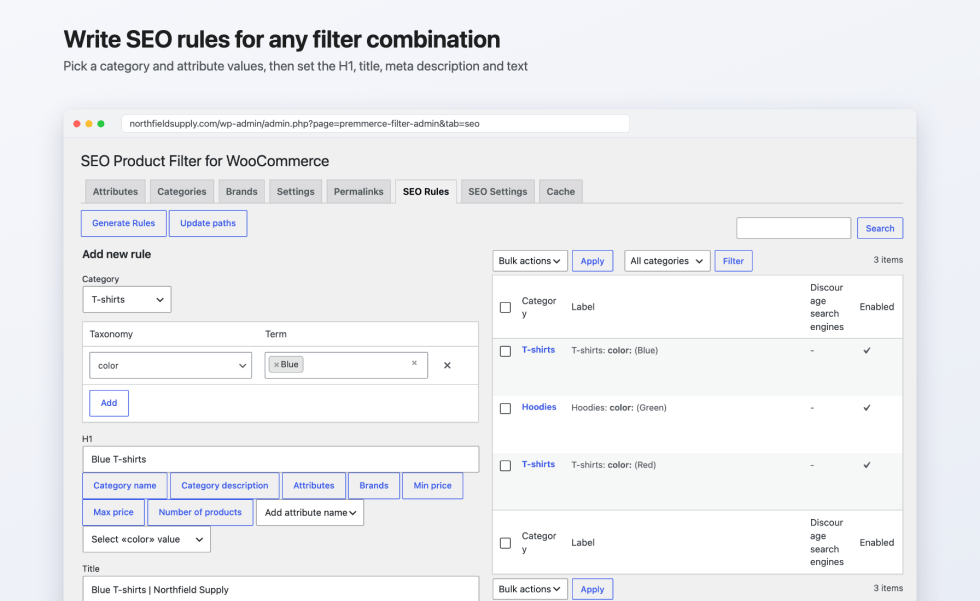Viewport: 980px width, 601px height.
Task: Tick the Hoodies color (Green) rule checkbox
Action: (x=505, y=409)
